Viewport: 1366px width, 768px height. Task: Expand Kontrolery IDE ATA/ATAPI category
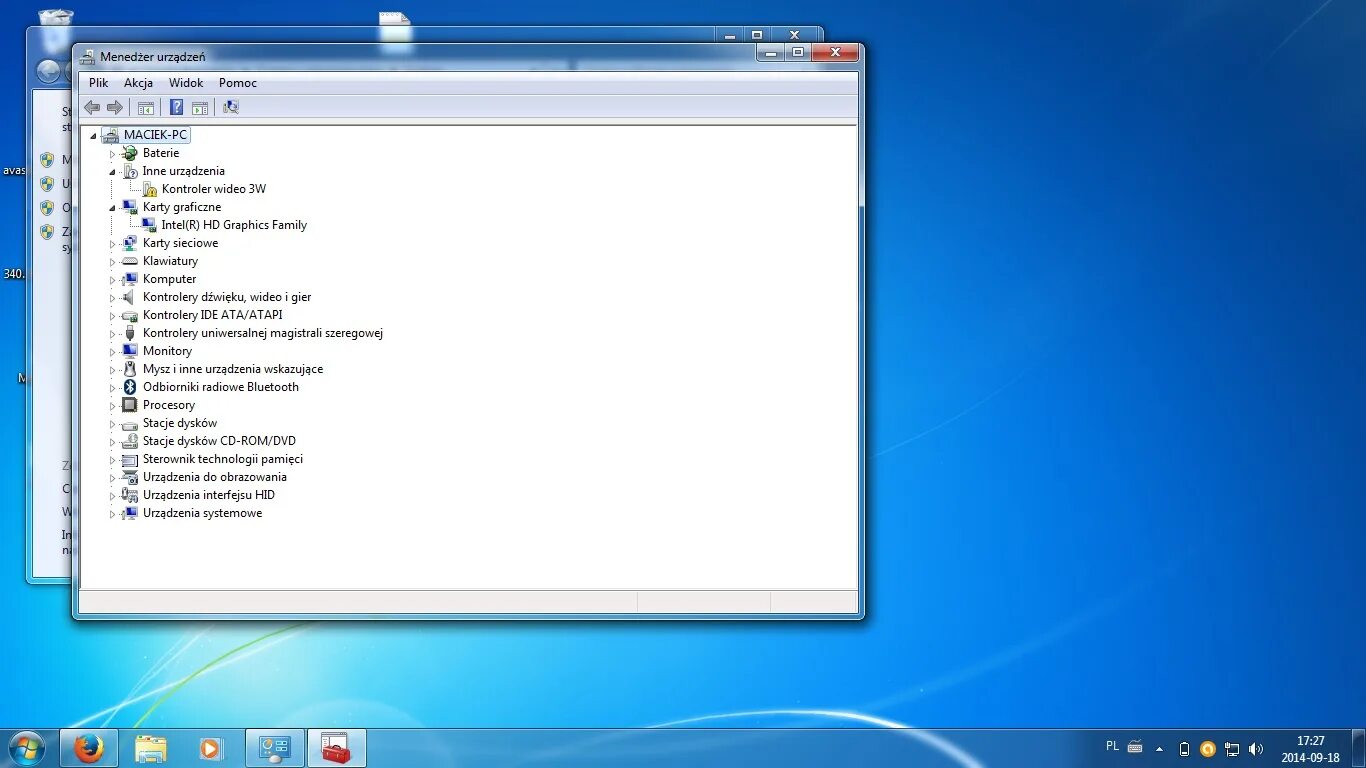pos(112,315)
